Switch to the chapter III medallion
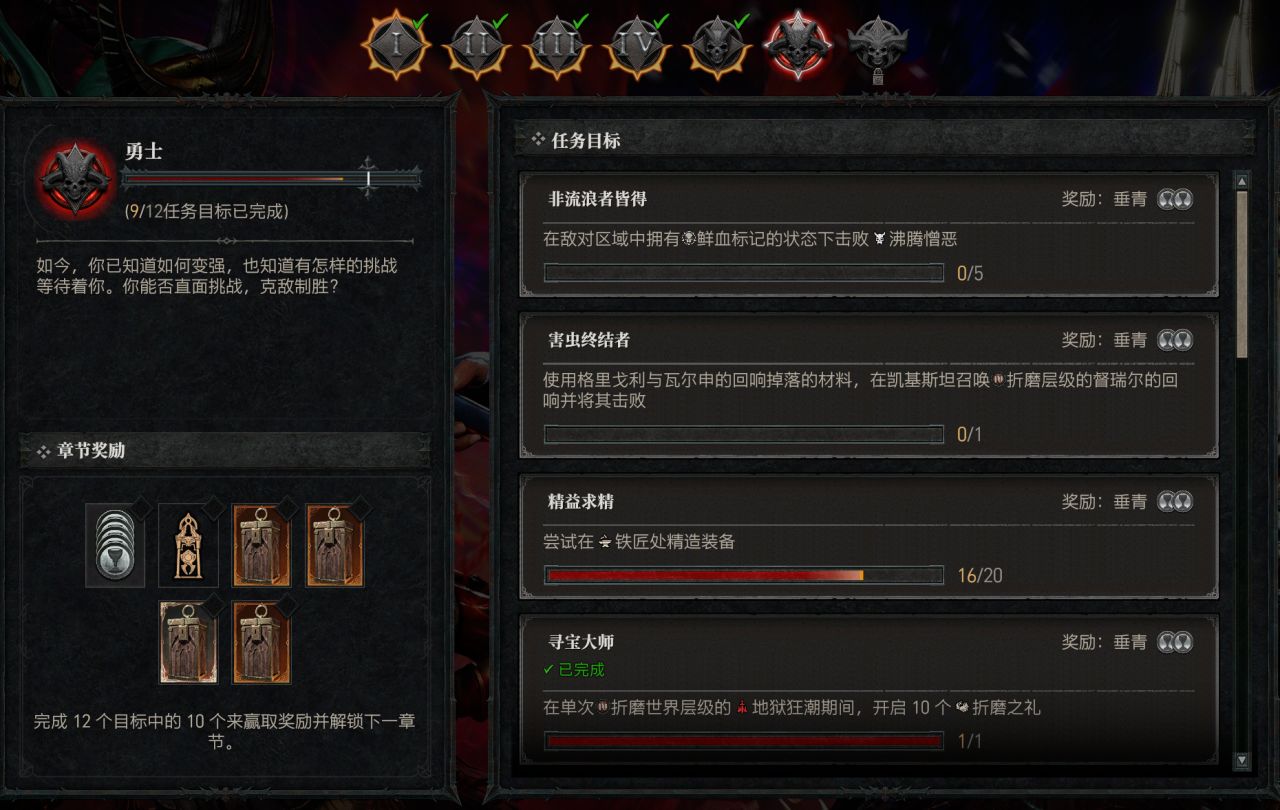1280x810 pixels. [557, 45]
